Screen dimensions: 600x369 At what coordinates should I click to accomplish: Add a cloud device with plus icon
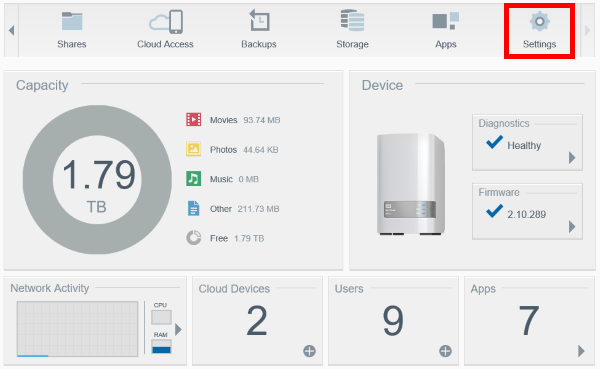pyautogui.click(x=309, y=351)
